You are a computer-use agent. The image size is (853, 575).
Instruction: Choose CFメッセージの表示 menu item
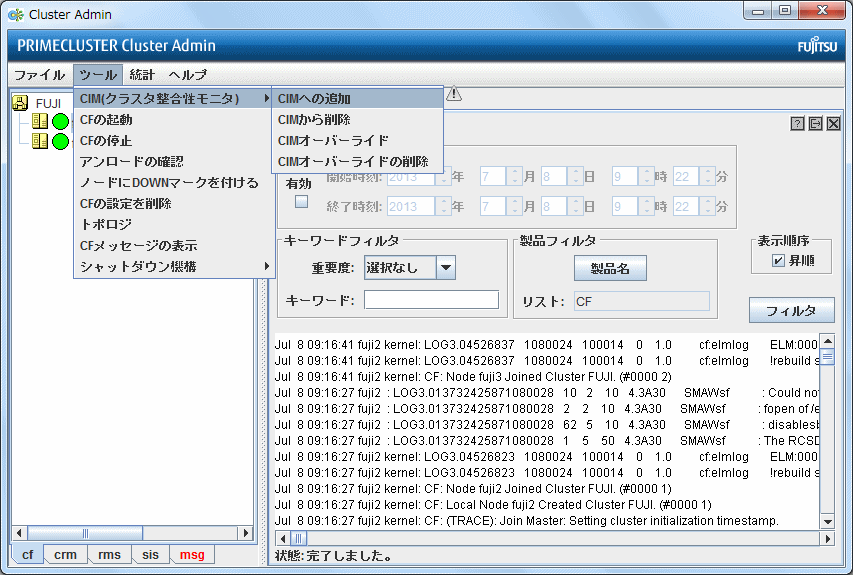coord(174,245)
